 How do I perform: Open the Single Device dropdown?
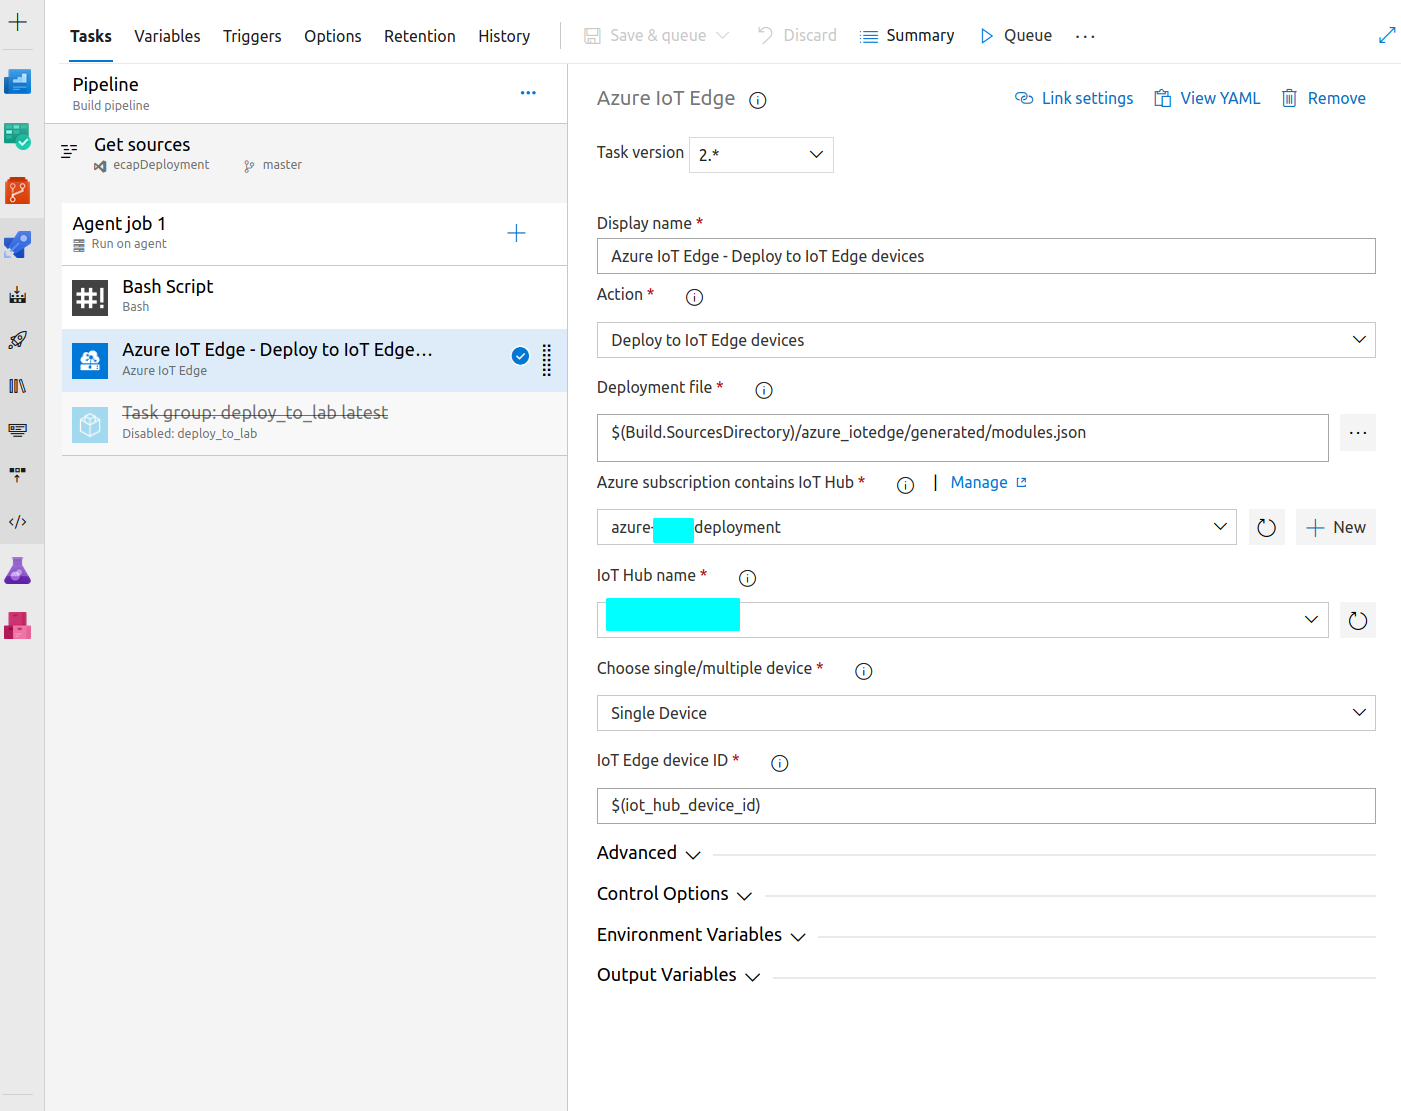[x=986, y=713]
